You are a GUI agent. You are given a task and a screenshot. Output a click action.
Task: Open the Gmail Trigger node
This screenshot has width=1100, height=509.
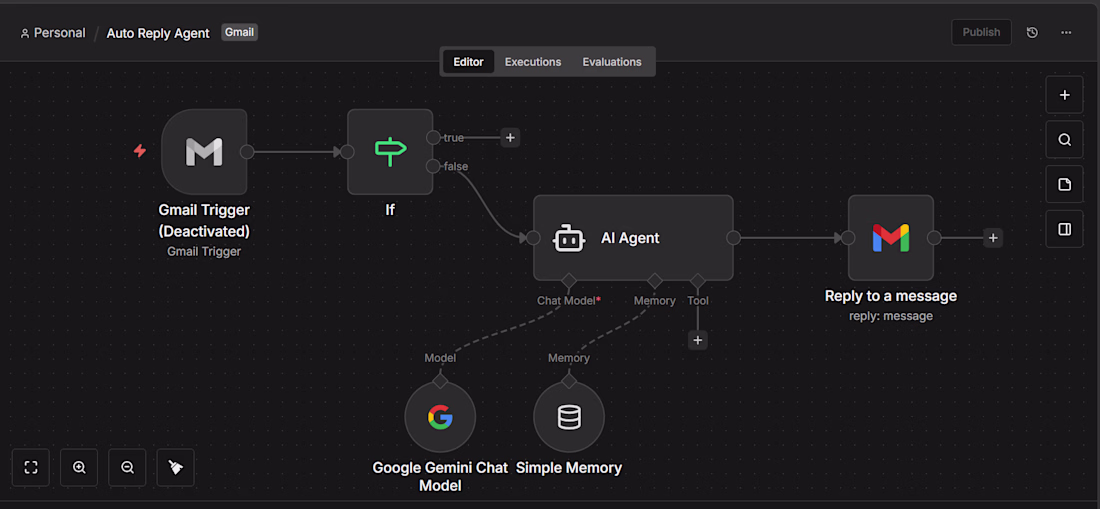point(204,152)
